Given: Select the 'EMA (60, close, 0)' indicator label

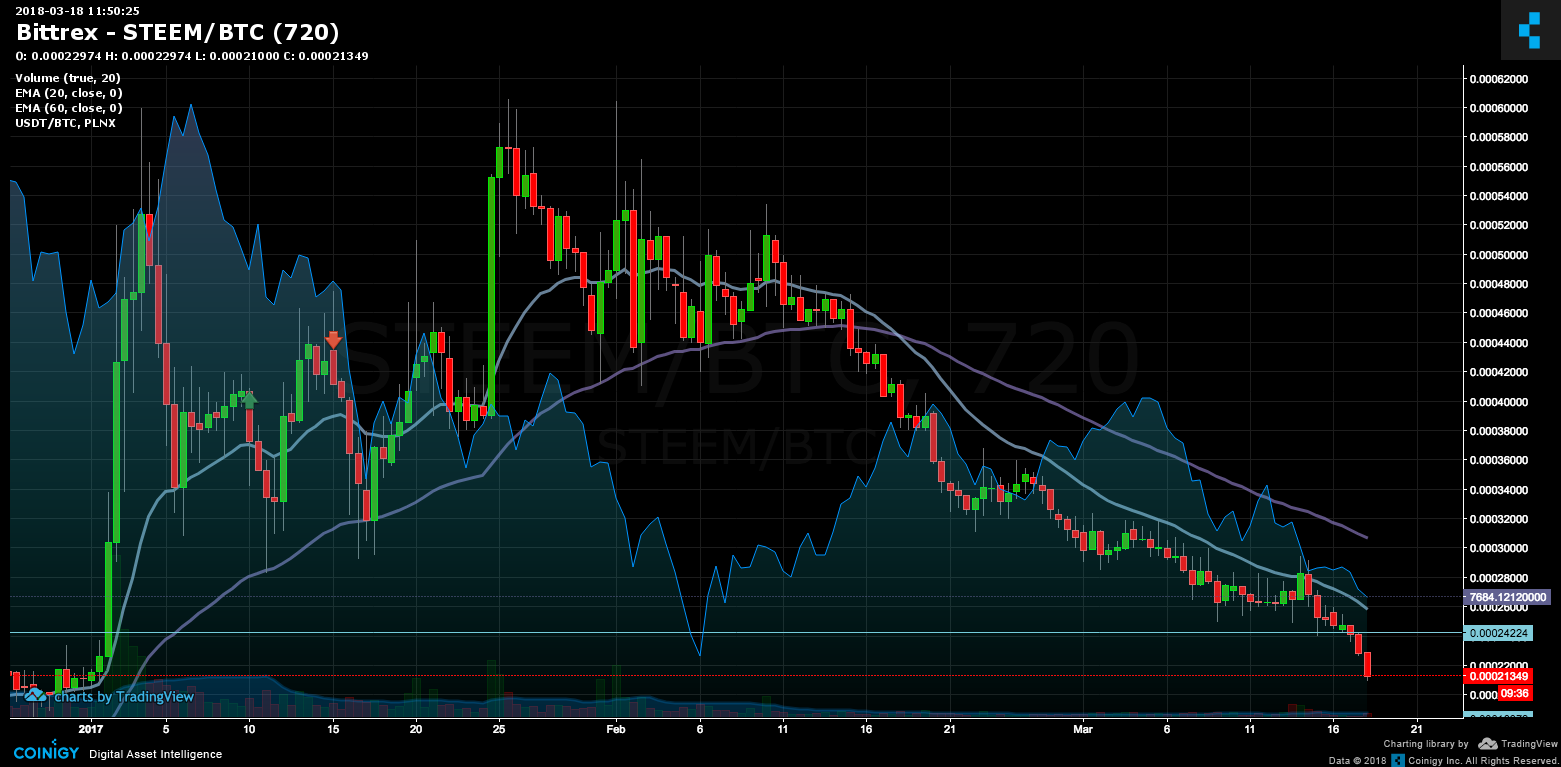Looking at the screenshot, I should coord(69,108).
